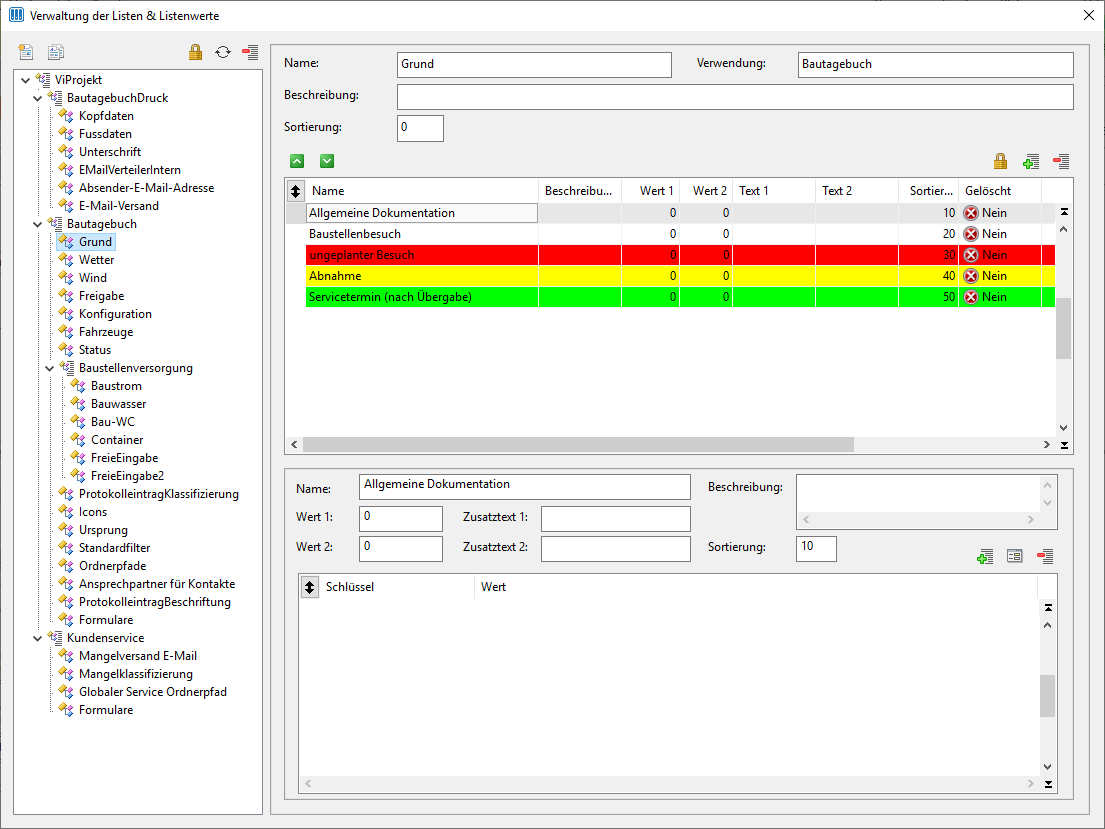
Task: Open ProtokolleintragKlassifizierung list
Action: (x=159, y=494)
